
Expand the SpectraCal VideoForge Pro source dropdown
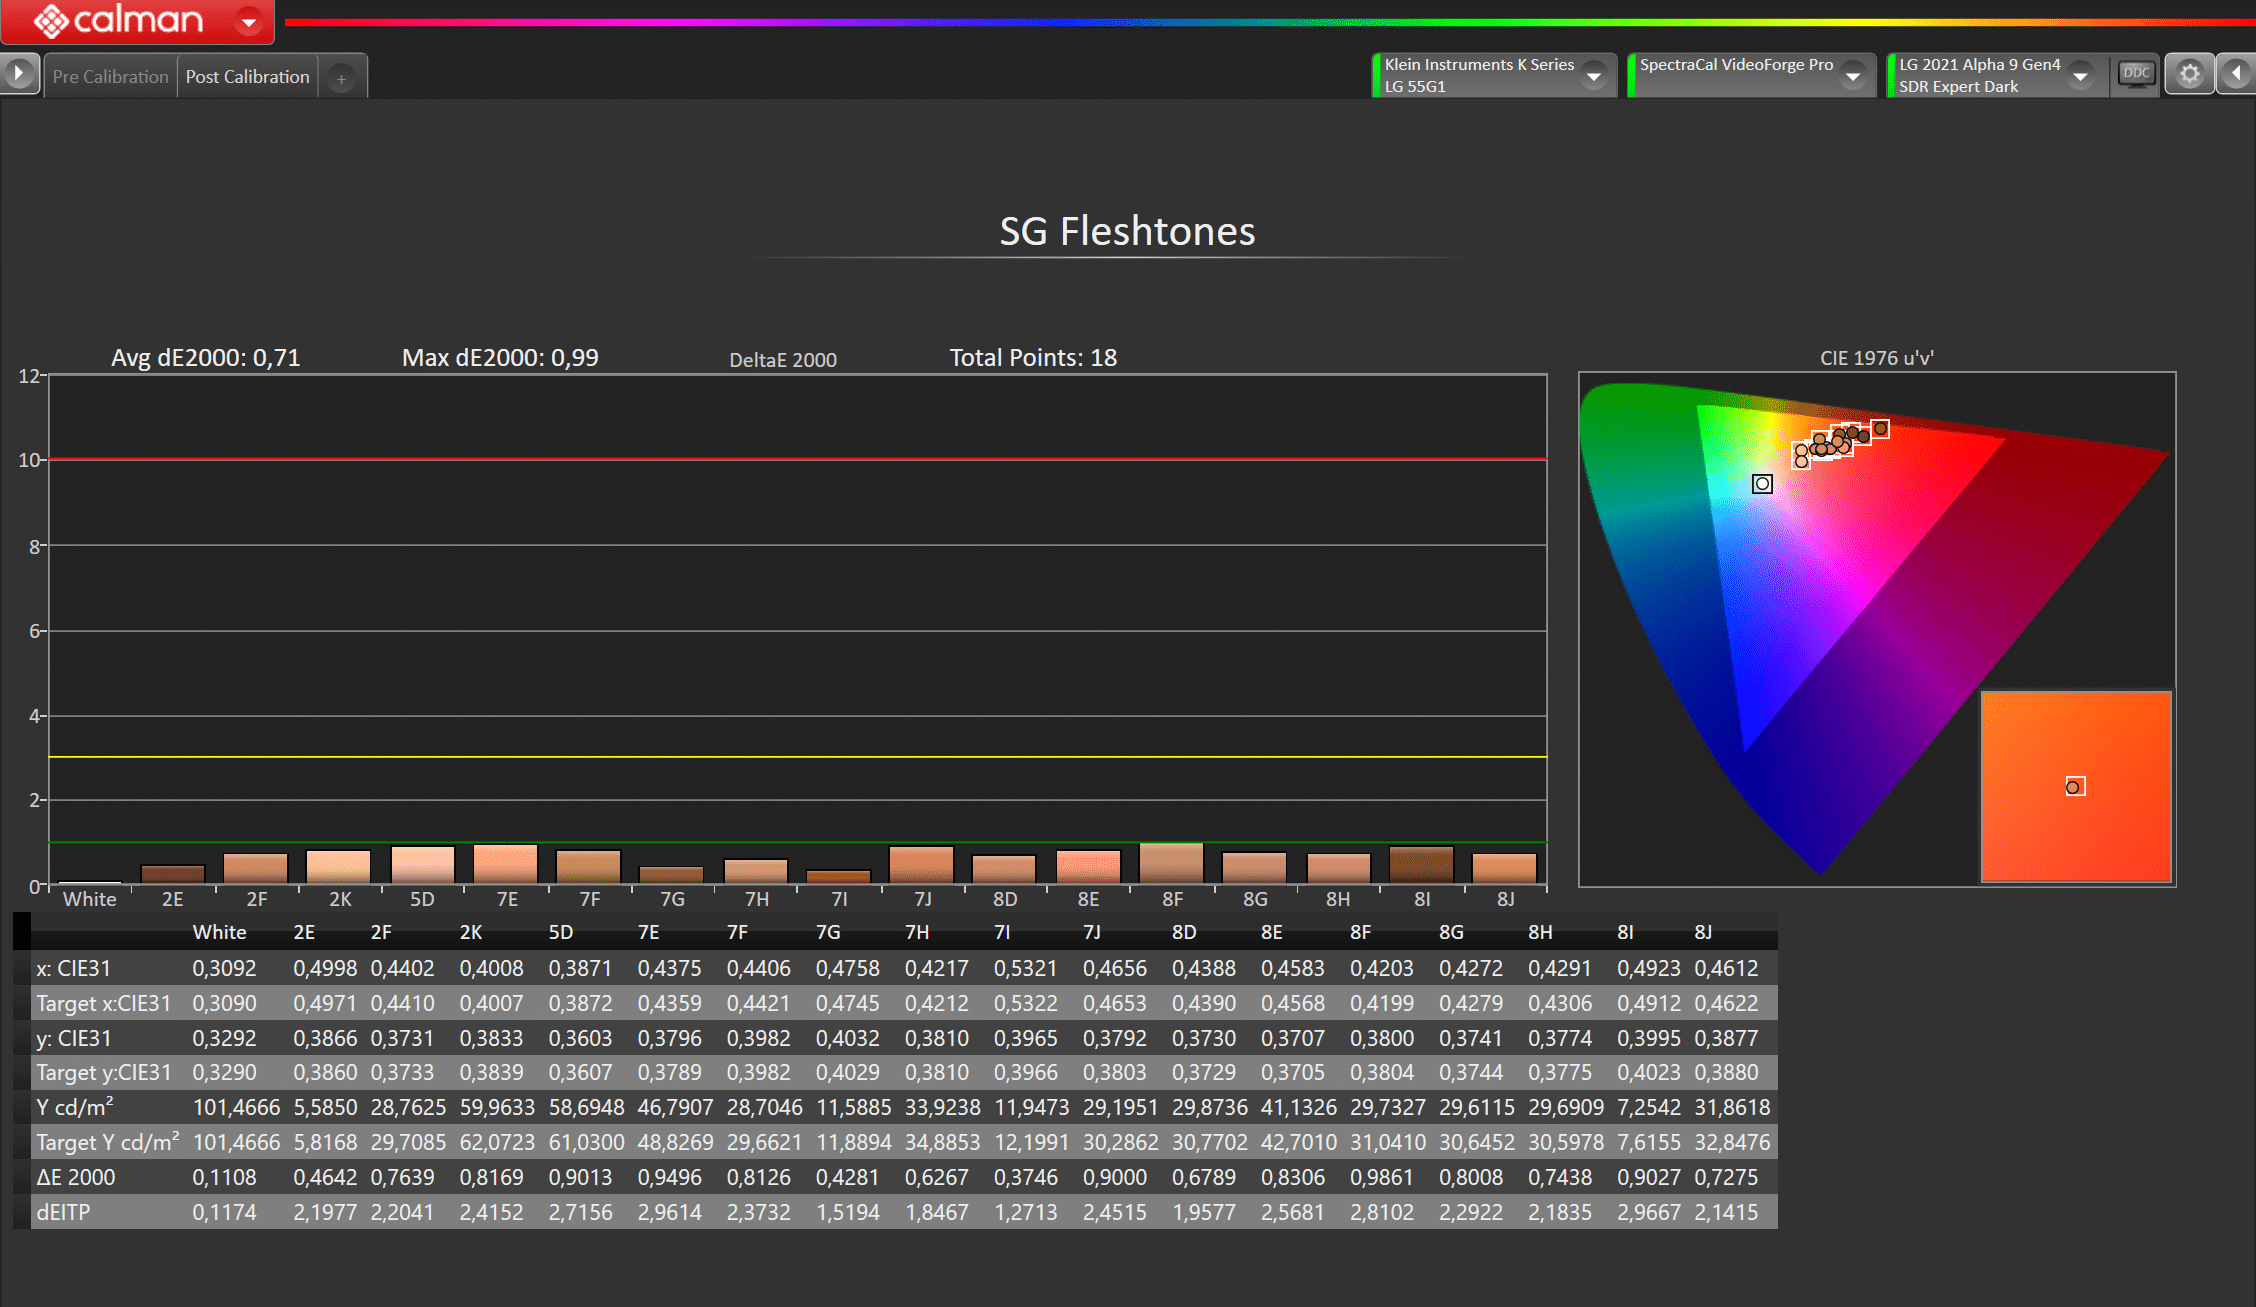click(1853, 76)
